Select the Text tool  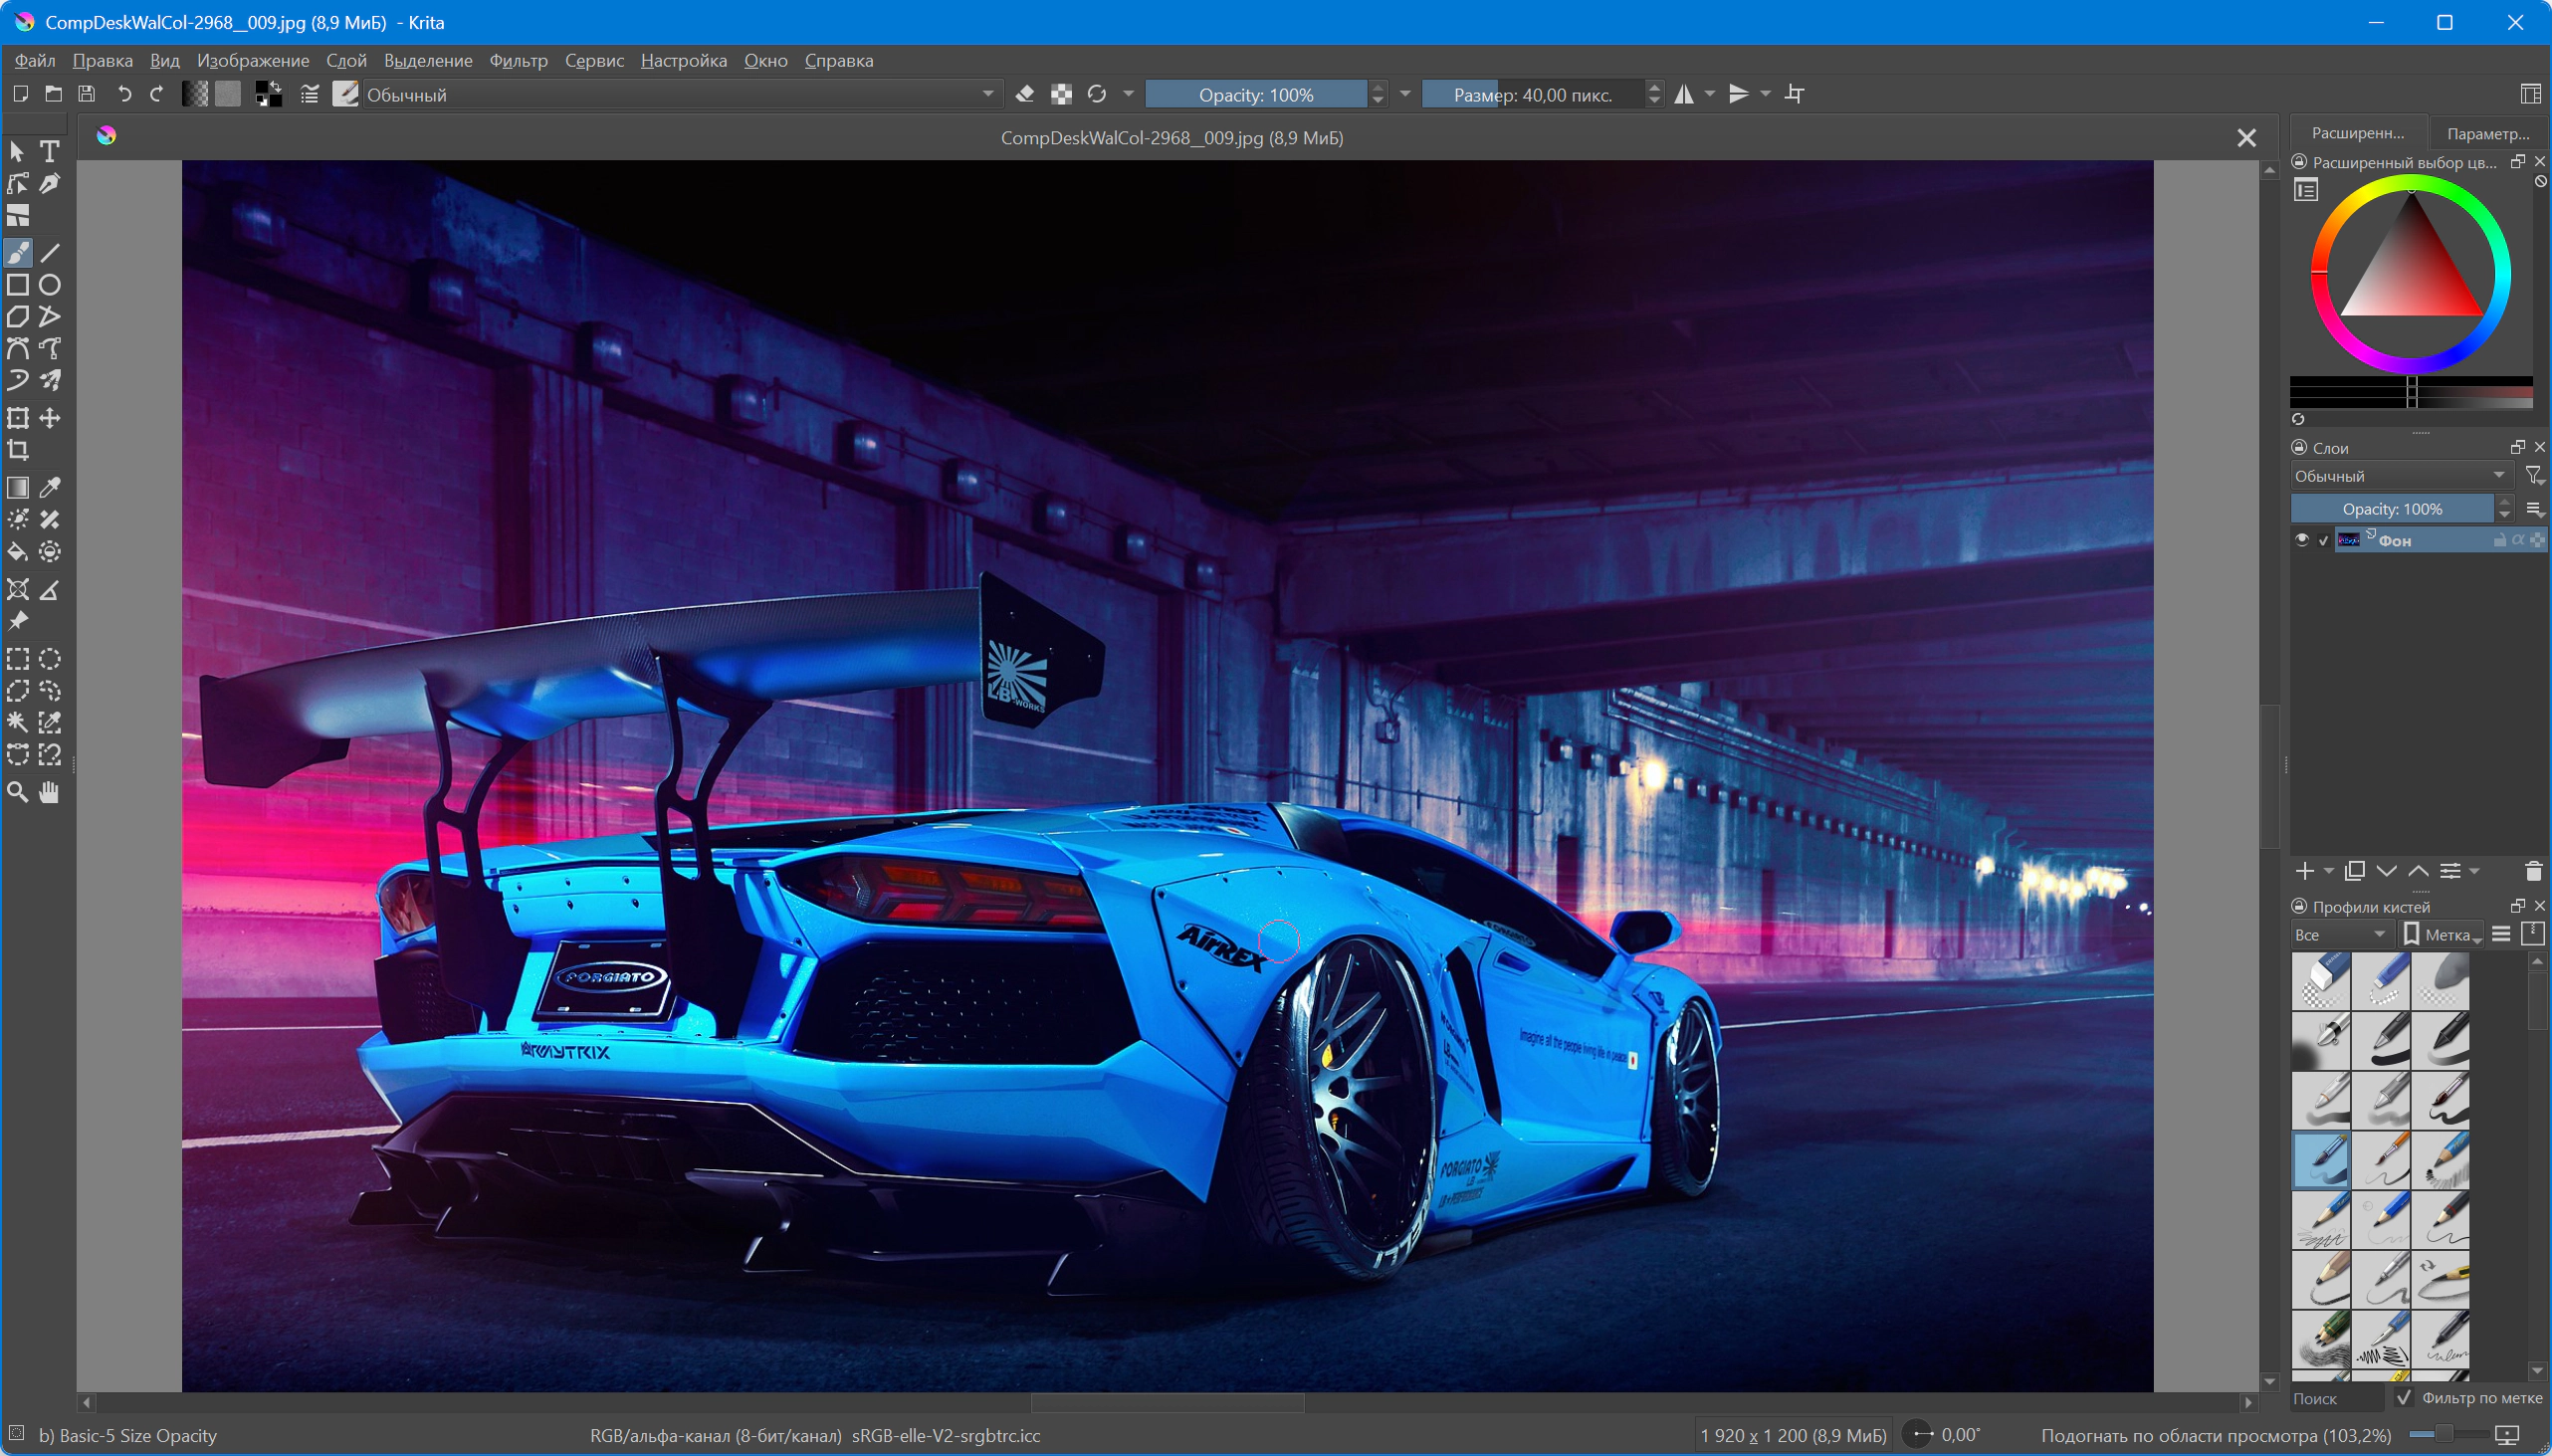[49, 151]
